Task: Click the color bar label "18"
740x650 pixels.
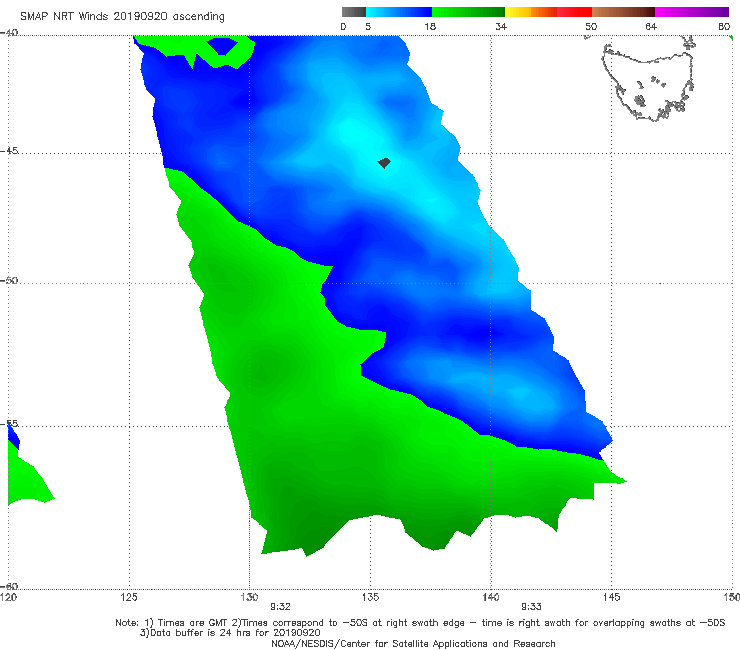Action: 430,27
